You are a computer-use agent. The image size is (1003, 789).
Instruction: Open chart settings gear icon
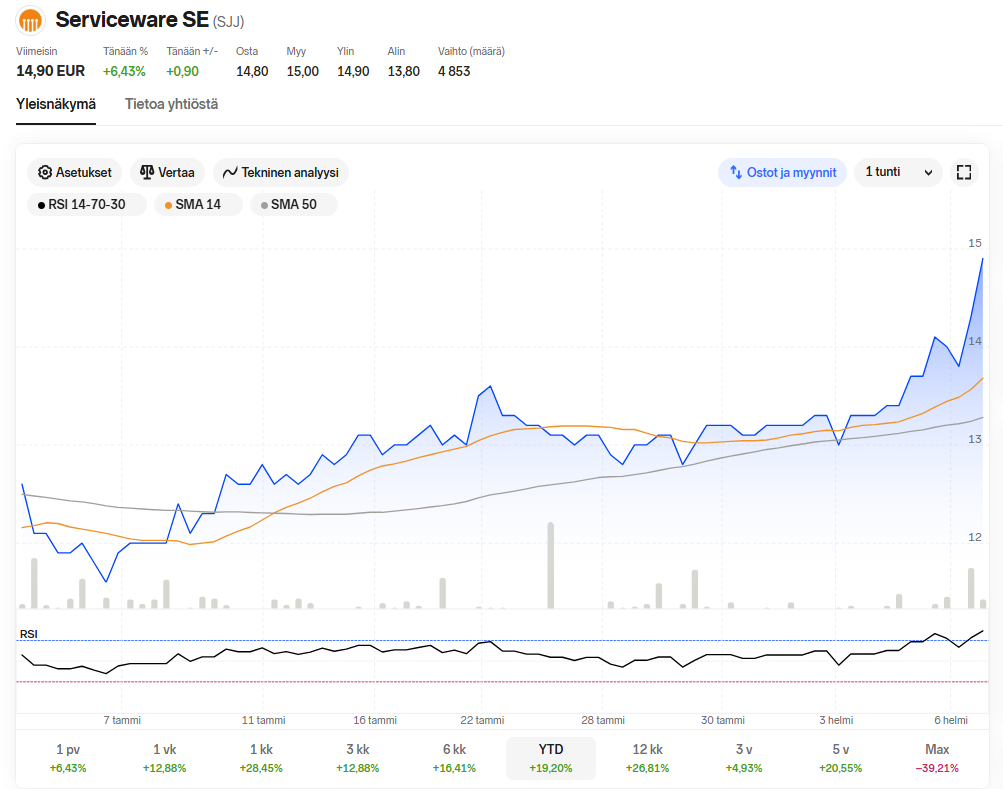click(x=45, y=172)
